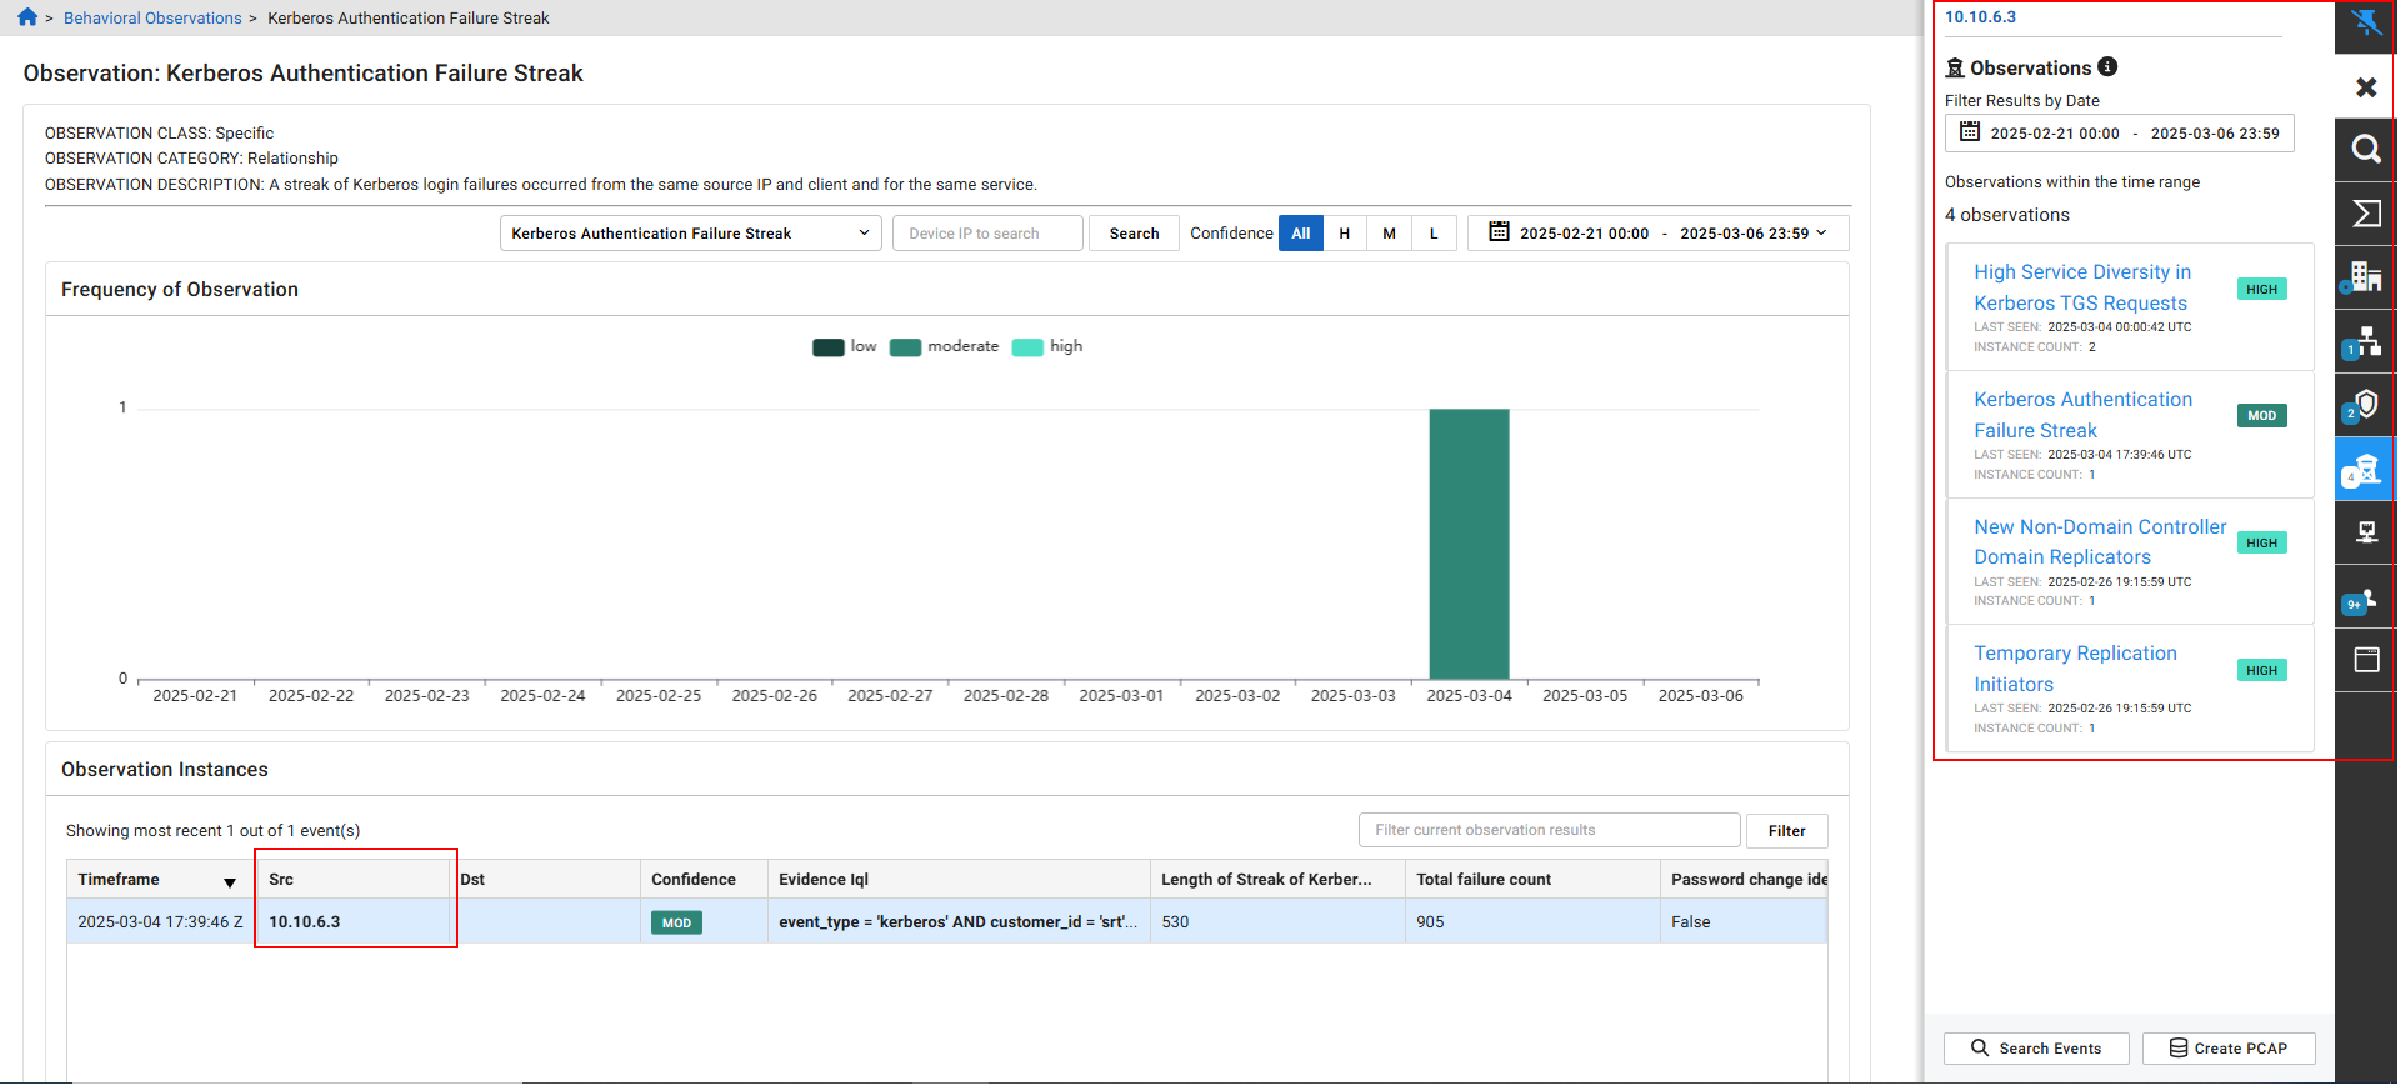The image size is (2397, 1084).
Task: Click the shield sidebar icon
Action: click(2366, 405)
